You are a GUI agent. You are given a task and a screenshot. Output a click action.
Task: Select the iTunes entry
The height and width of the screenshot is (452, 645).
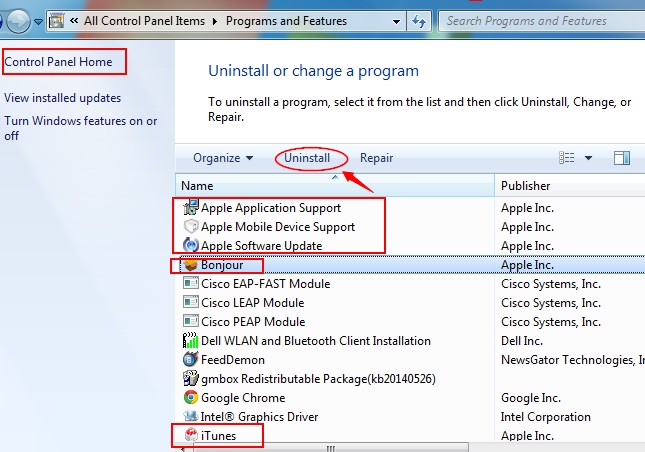point(218,435)
